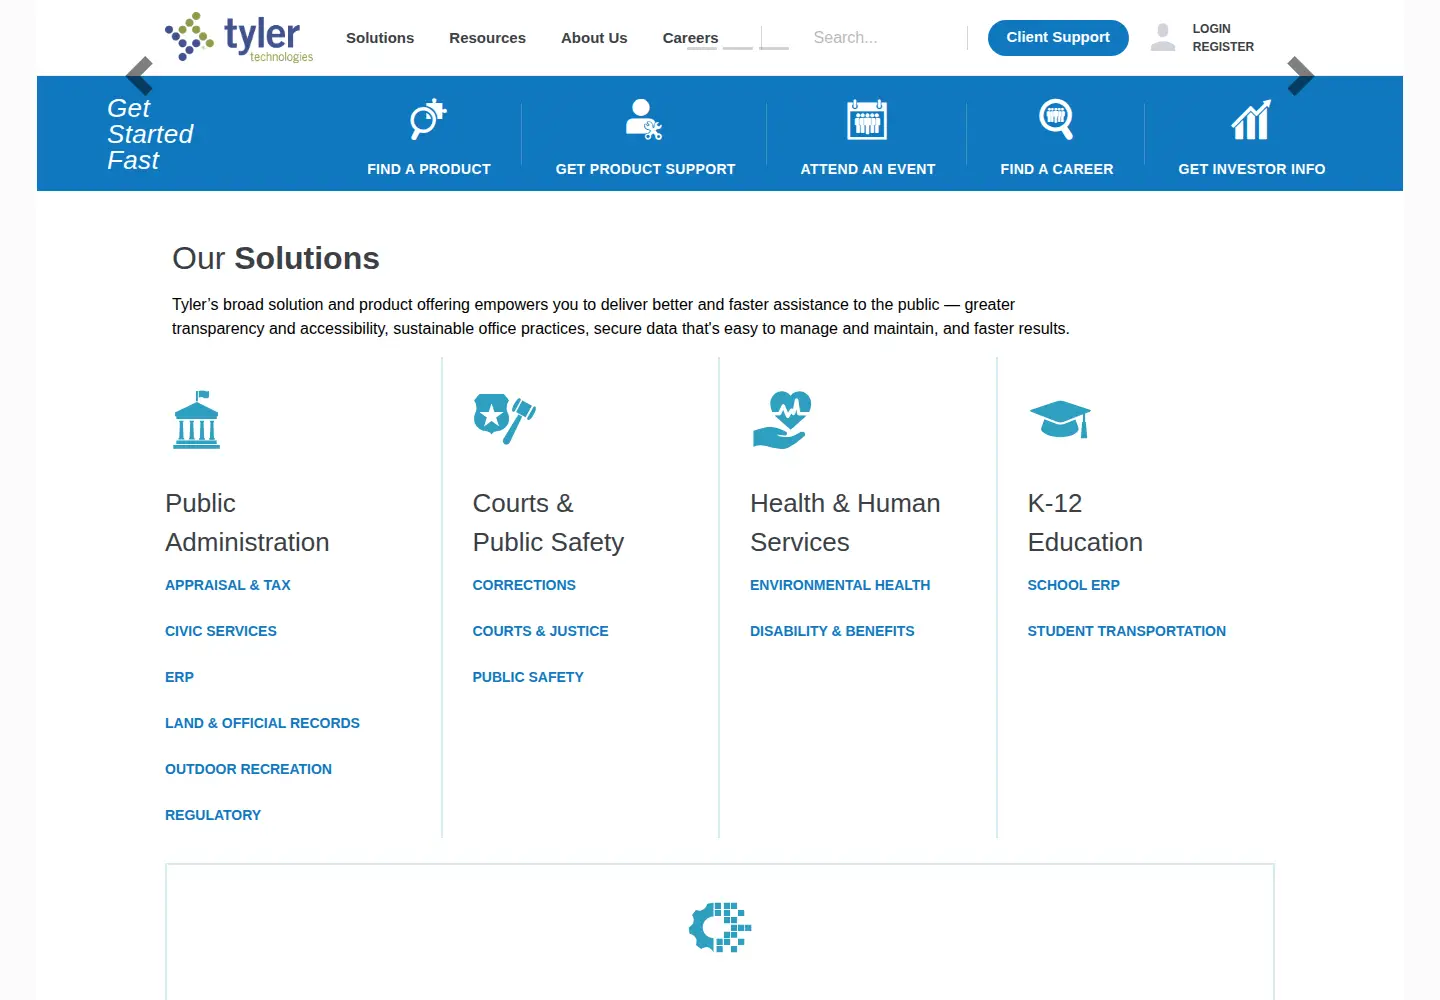Click the Attend an Event calendar icon
The width and height of the screenshot is (1440, 1000).
(x=867, y=119)
